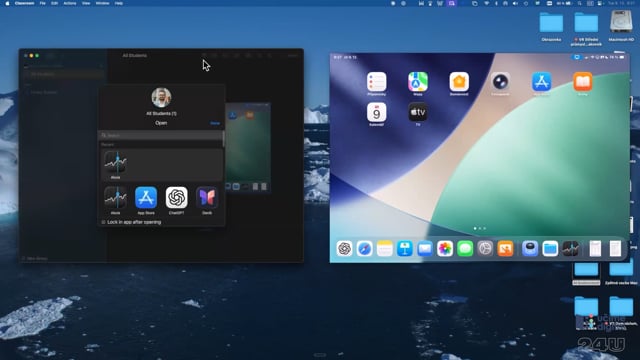Tap Keynote in the iPad dock
This screenshot has height=360, width=640.
404,249
